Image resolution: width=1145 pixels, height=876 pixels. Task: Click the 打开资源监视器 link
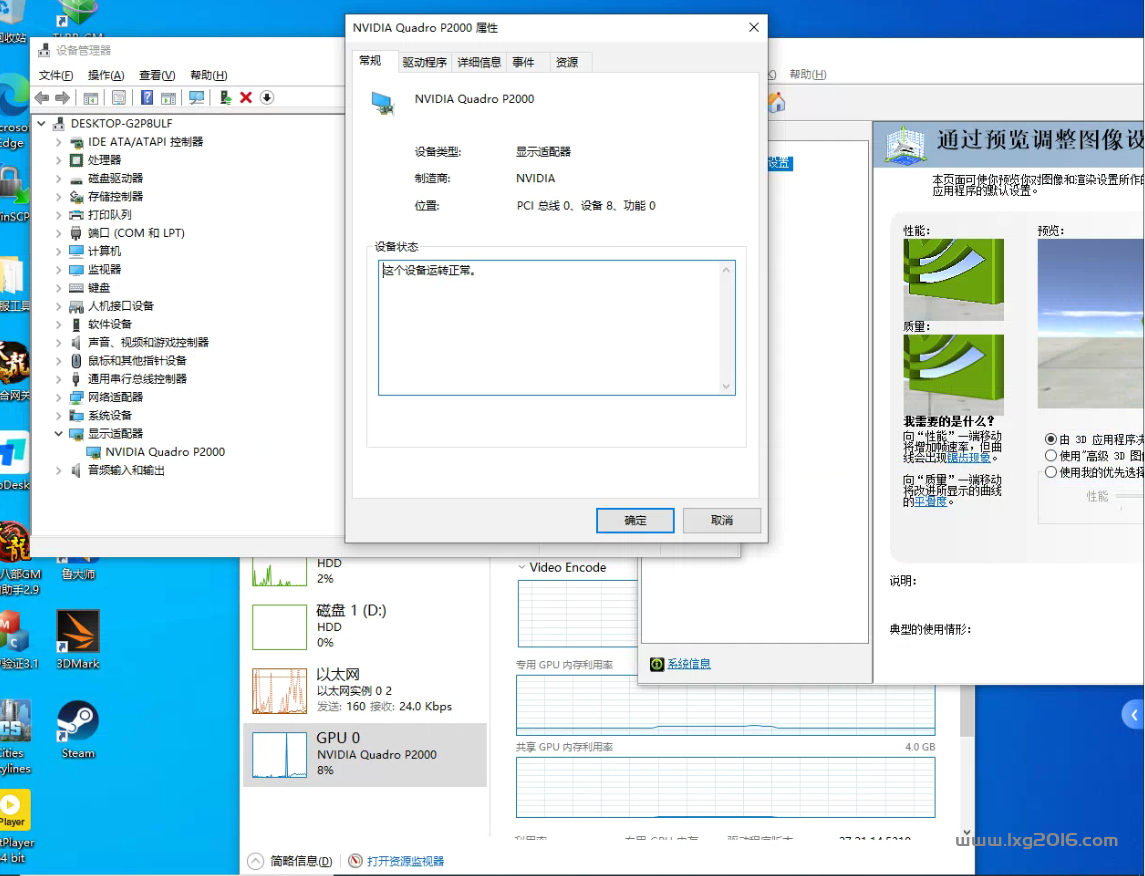(405, 861)
